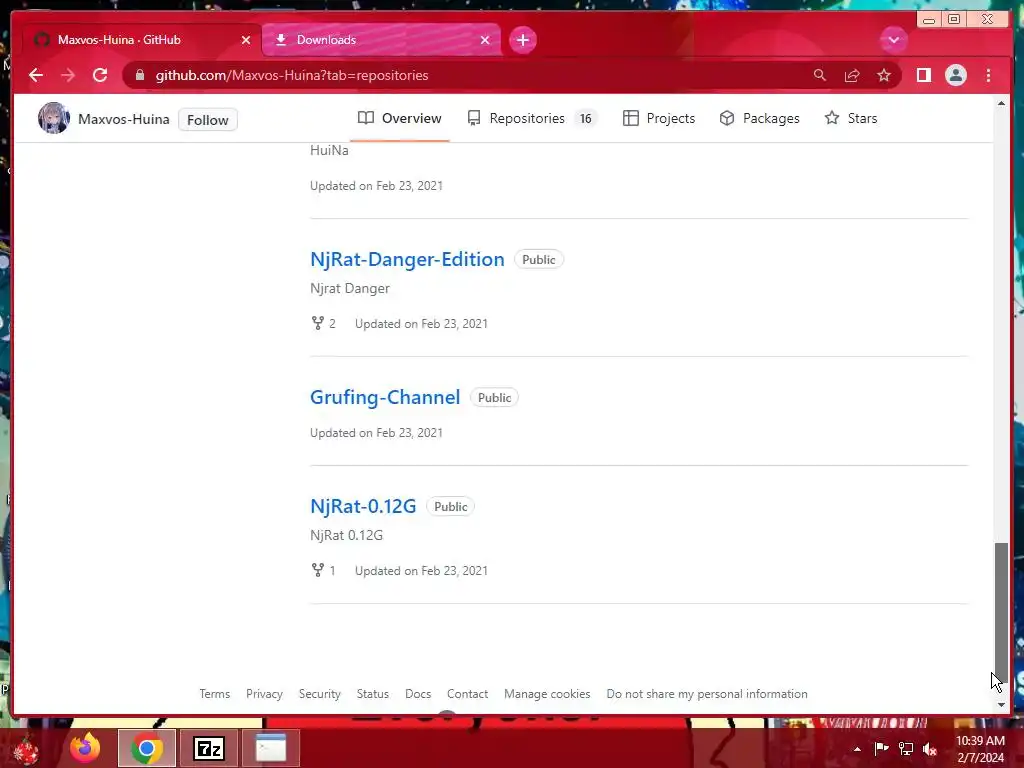Click the search magnifier in address bar

click(x=820, y=75)
